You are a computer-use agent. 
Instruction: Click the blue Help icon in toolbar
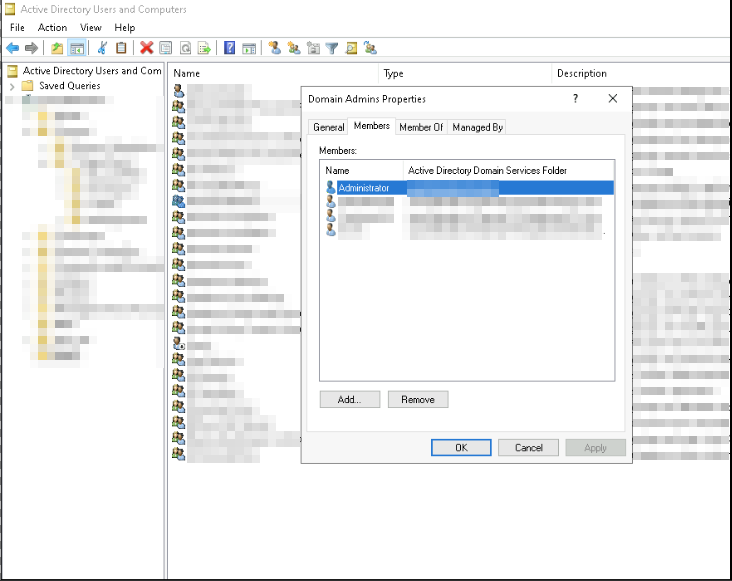tap(230, 48)
